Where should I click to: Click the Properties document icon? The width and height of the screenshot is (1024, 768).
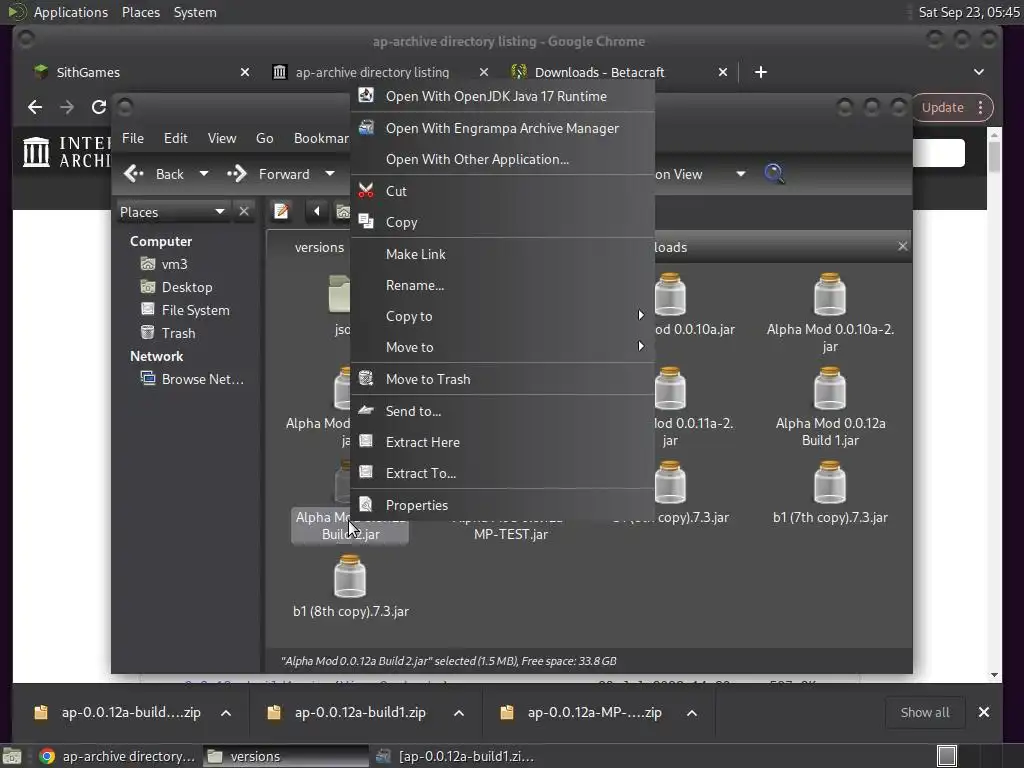point(366,504)
